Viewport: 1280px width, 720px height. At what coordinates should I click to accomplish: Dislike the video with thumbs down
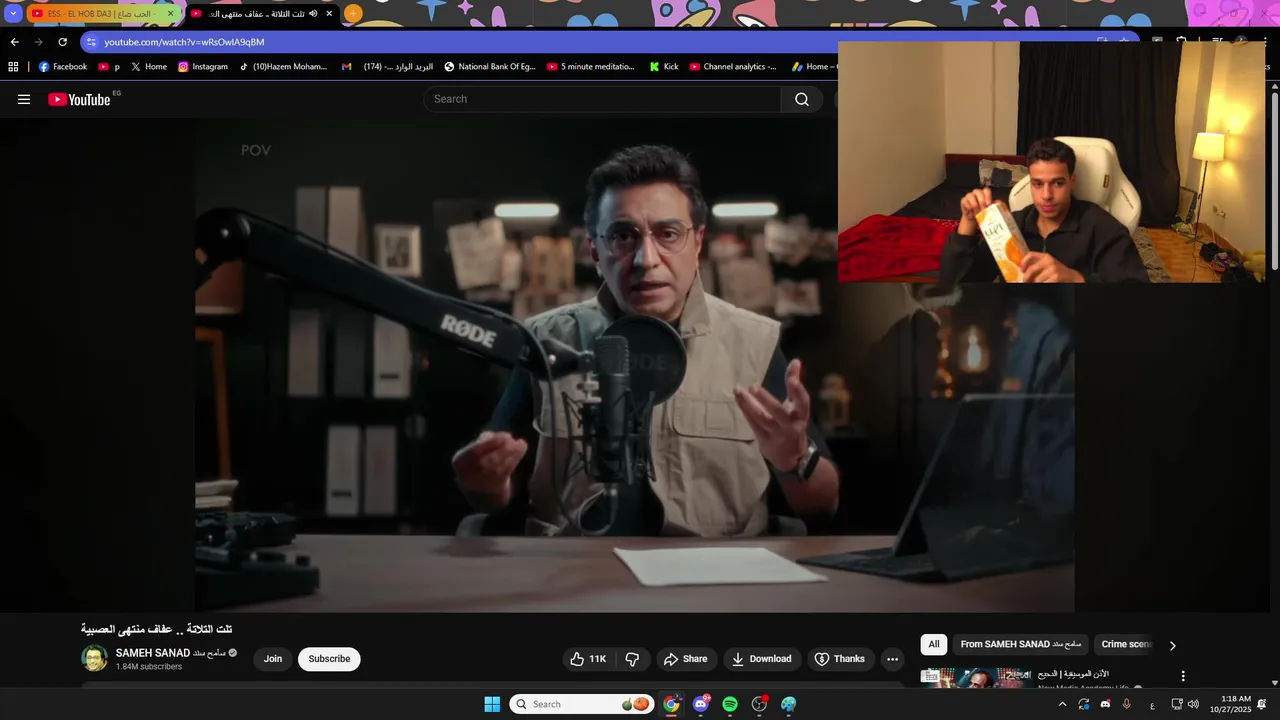tap(633, 659)
